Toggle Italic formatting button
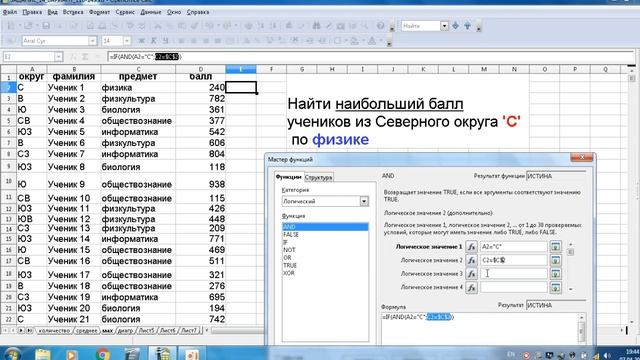 coord(153,41)
